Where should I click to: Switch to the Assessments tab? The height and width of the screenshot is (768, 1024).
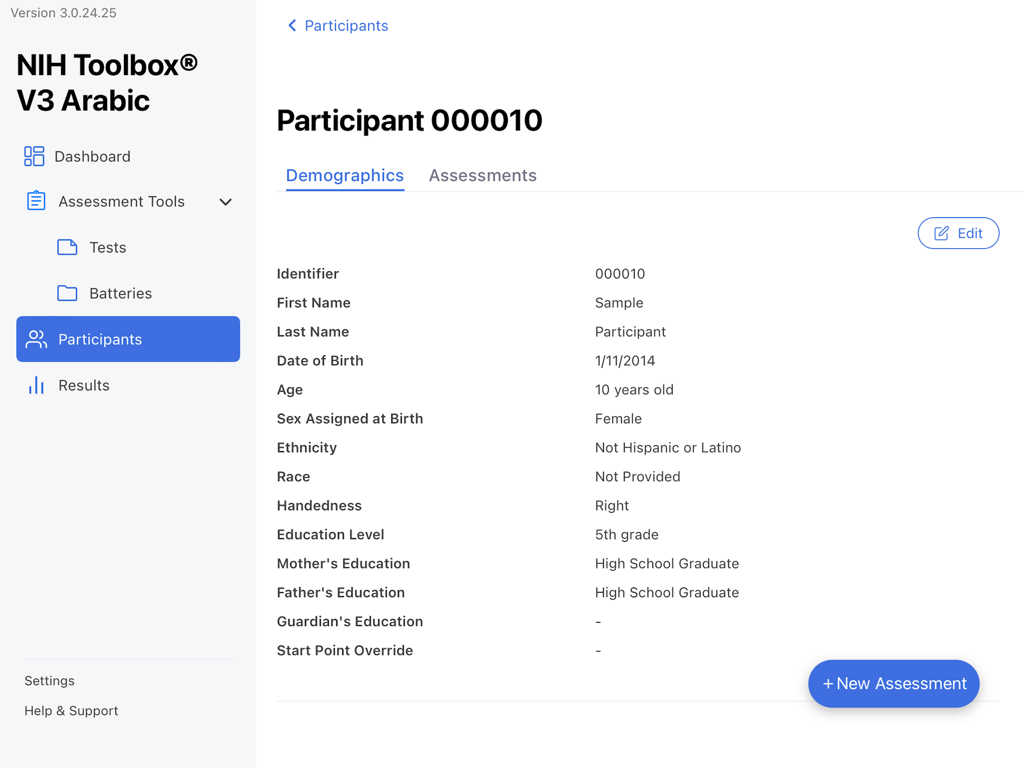tap(483, 175)
